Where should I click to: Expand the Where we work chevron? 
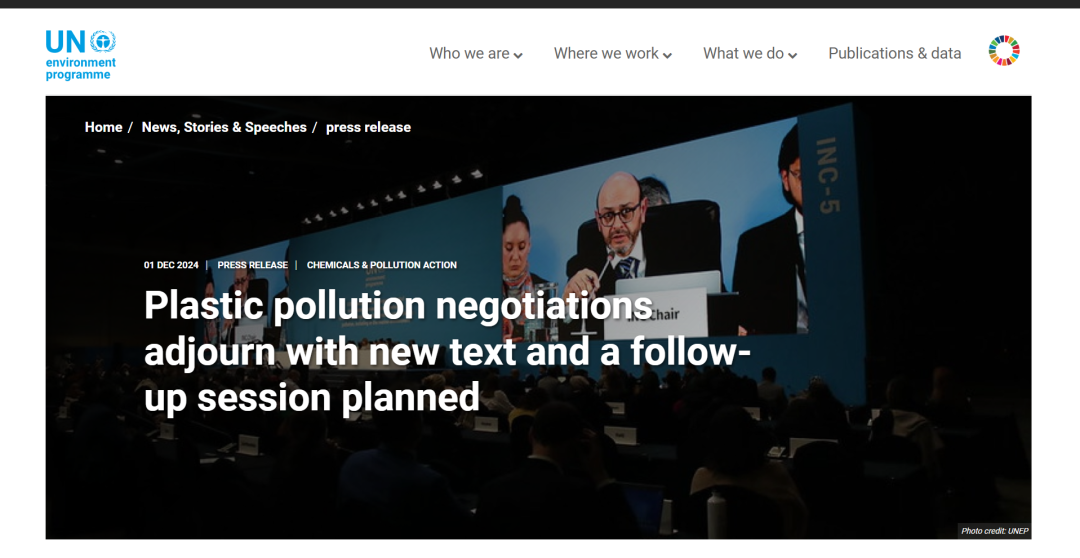tap(667, 55)
